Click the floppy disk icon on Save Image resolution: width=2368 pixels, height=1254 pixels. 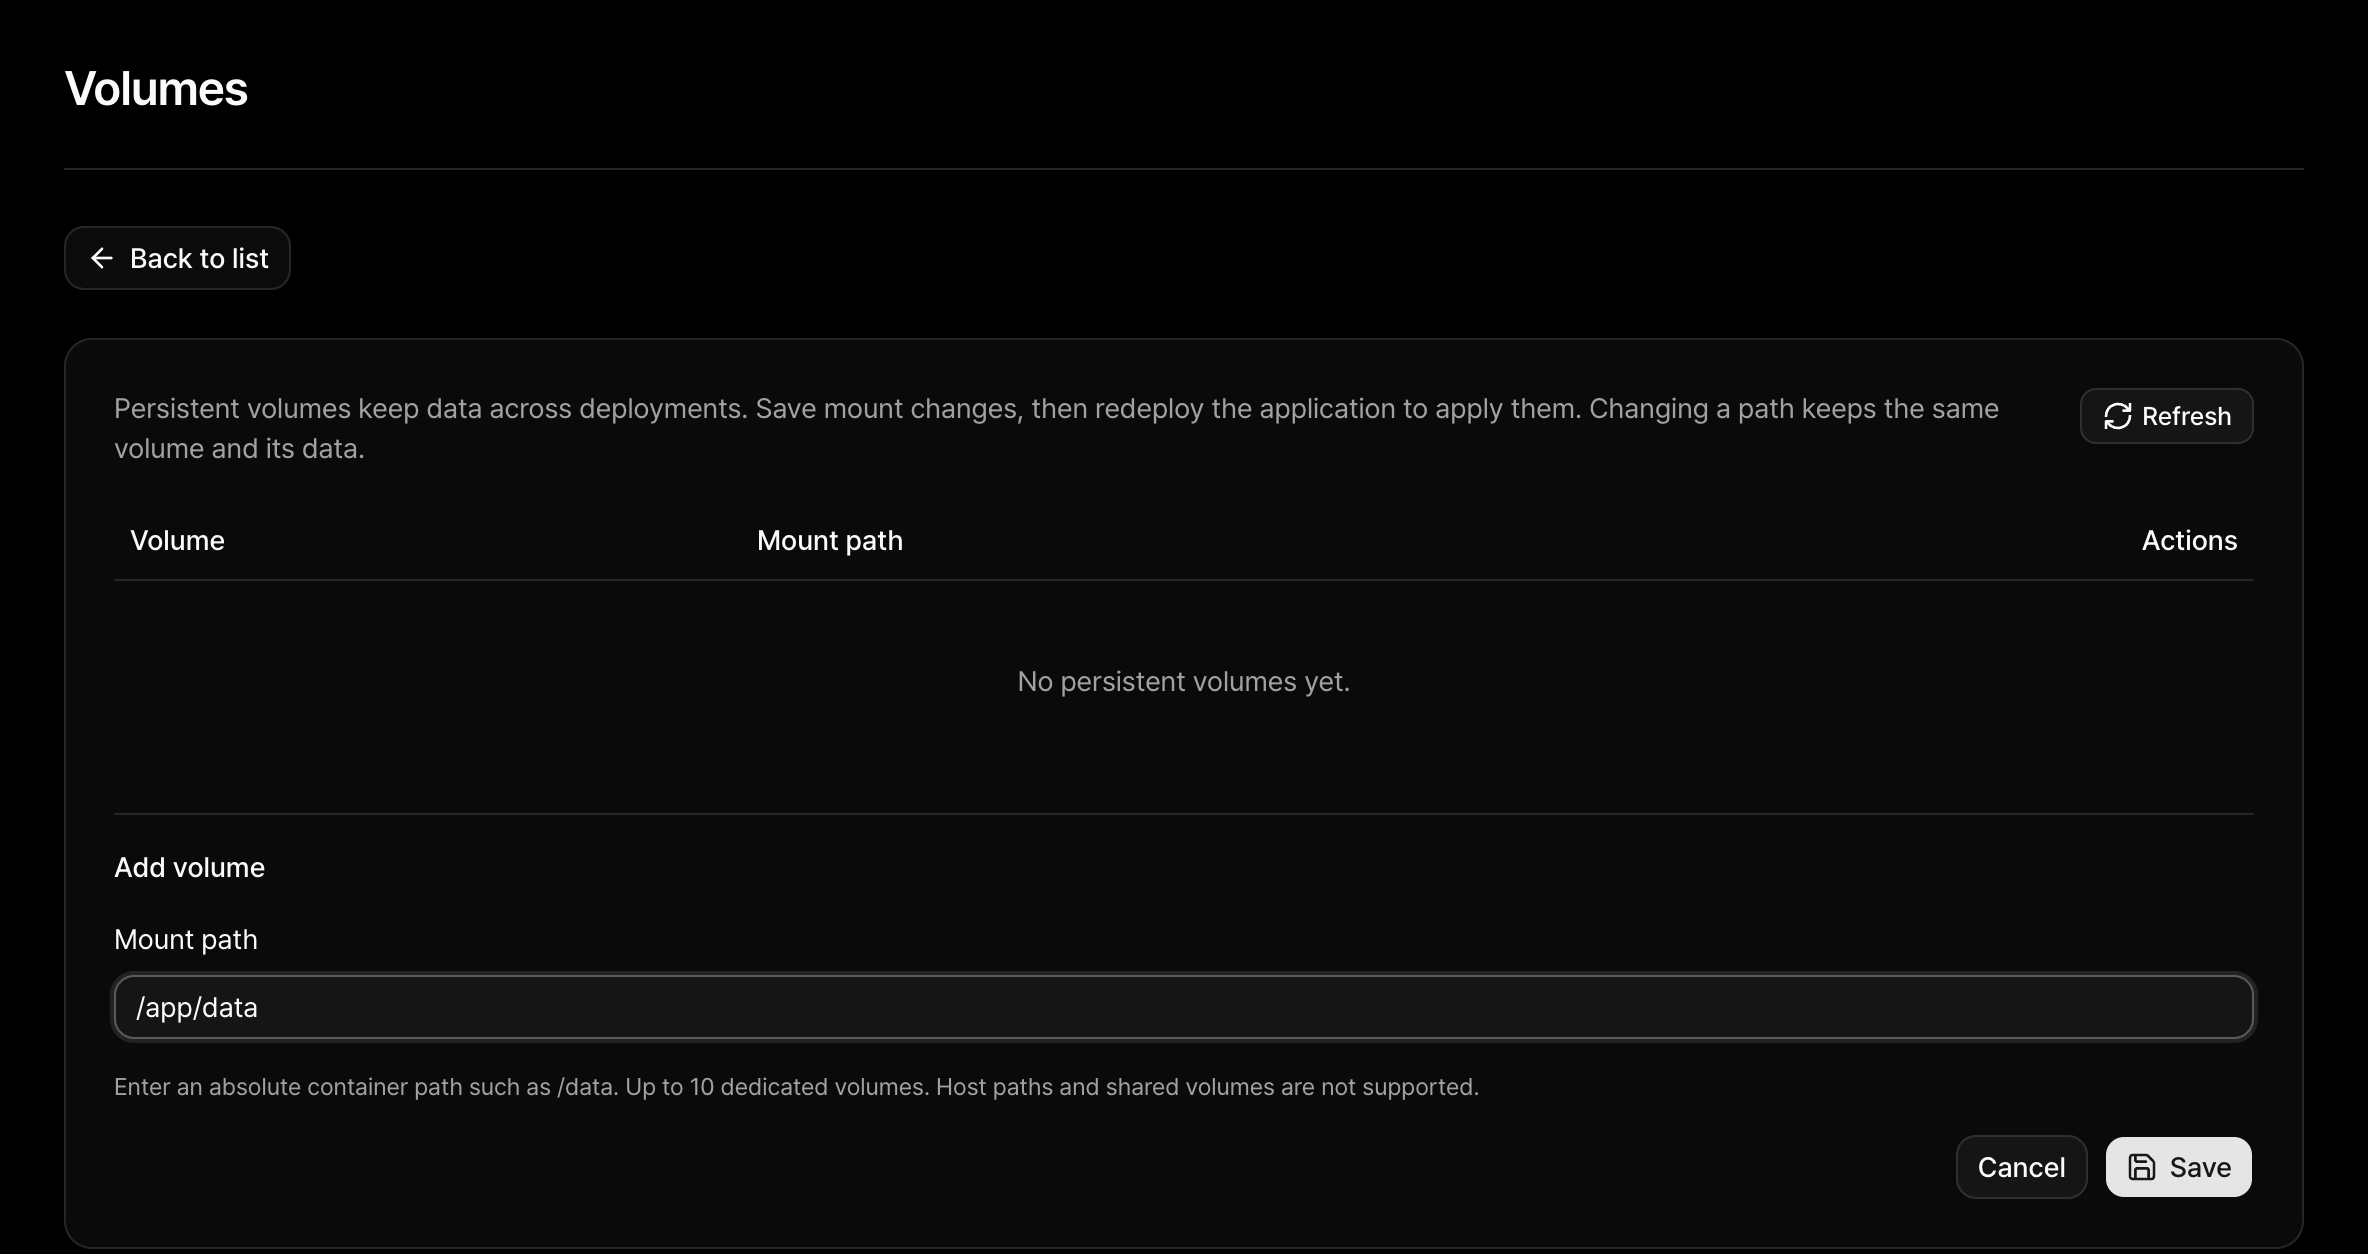(x=2141, y=1167)
